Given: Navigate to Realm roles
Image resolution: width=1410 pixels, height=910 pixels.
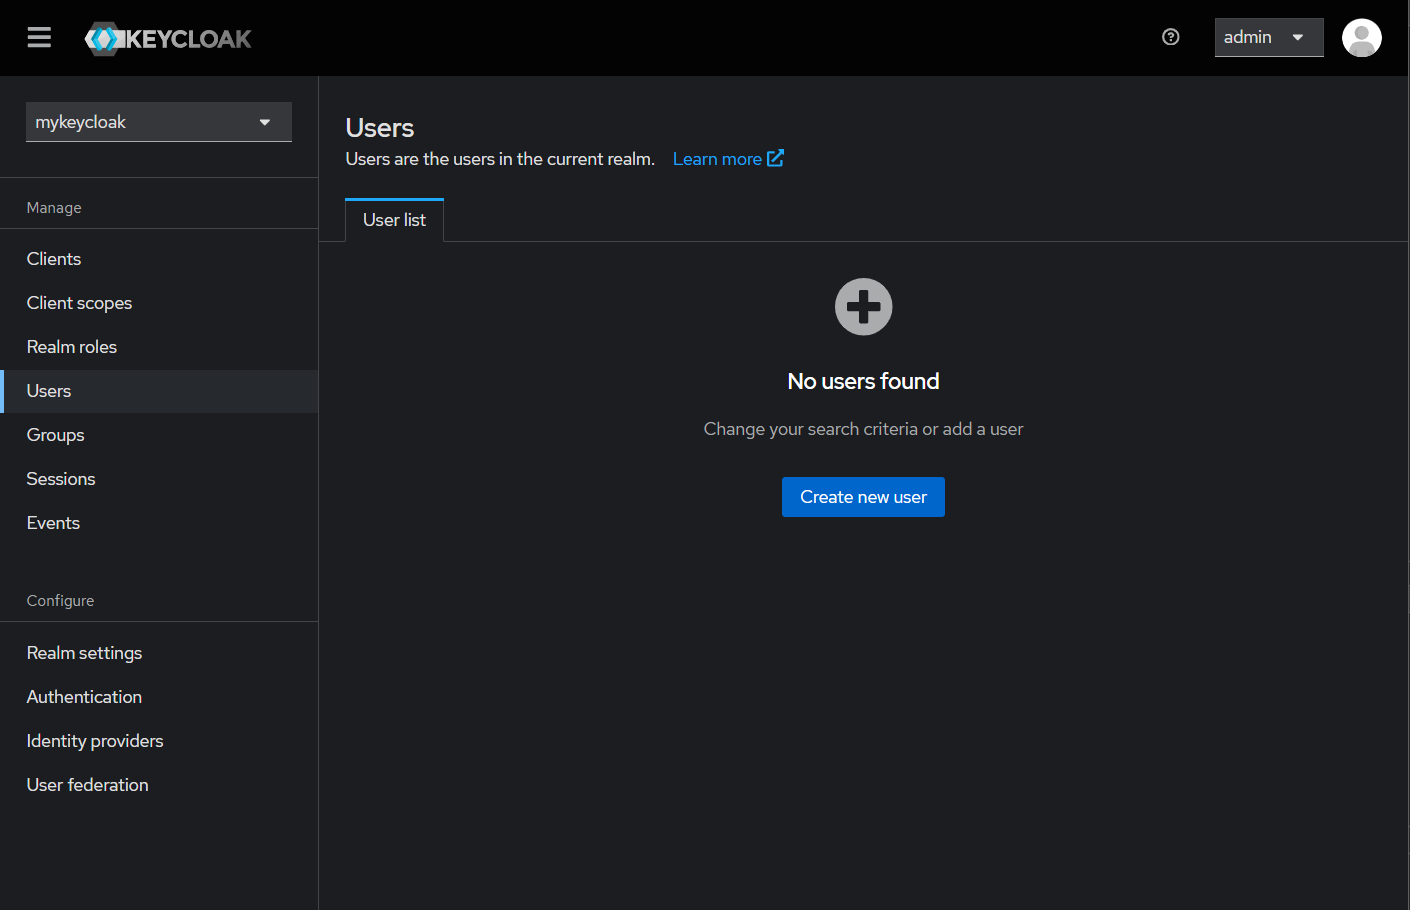Looking at the screenshot, I should (x=71, y=346).
